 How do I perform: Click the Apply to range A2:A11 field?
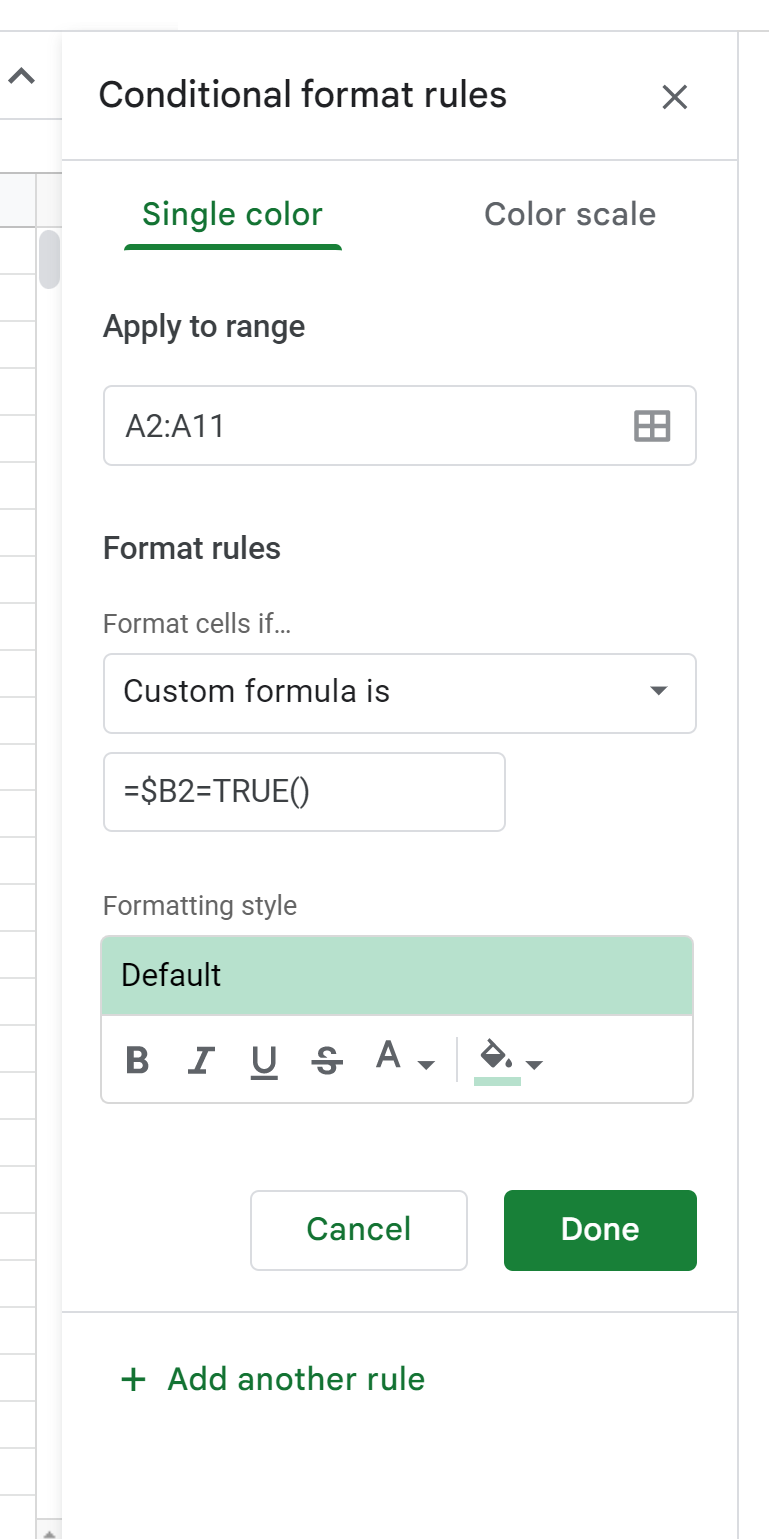pos(400,426)
